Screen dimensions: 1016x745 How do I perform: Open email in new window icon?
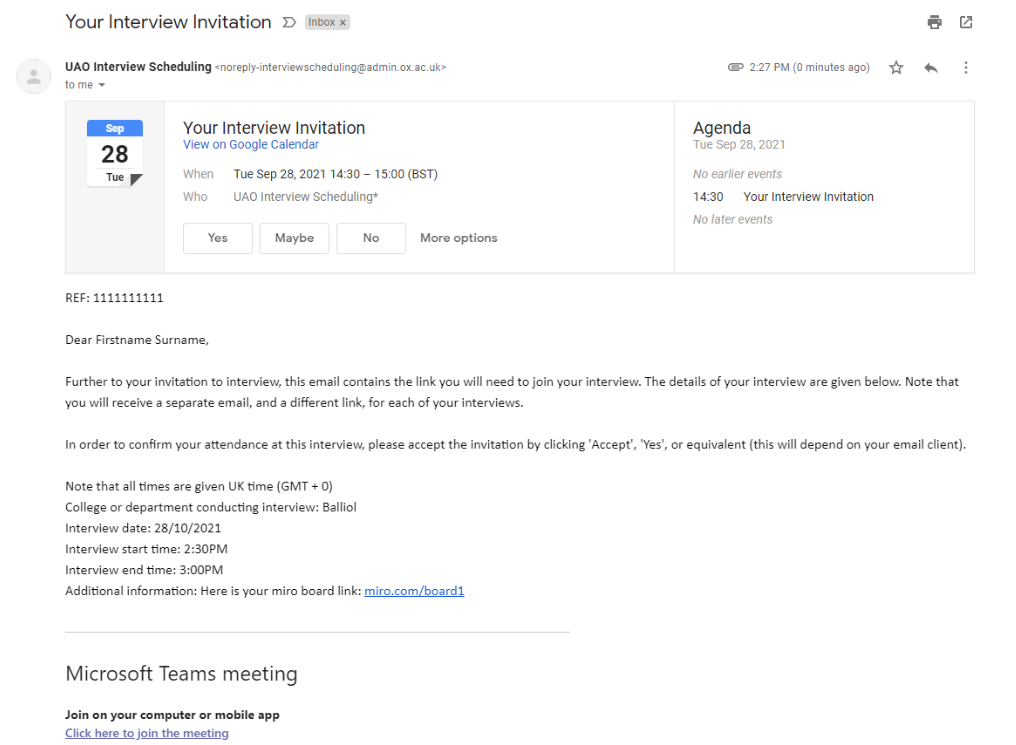965,23
